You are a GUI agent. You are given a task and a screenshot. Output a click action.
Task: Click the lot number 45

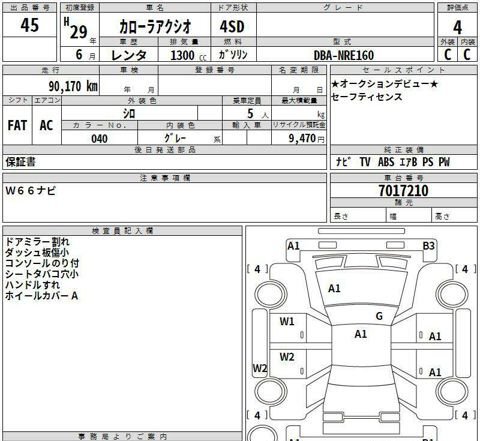click(x=30, y=25)
